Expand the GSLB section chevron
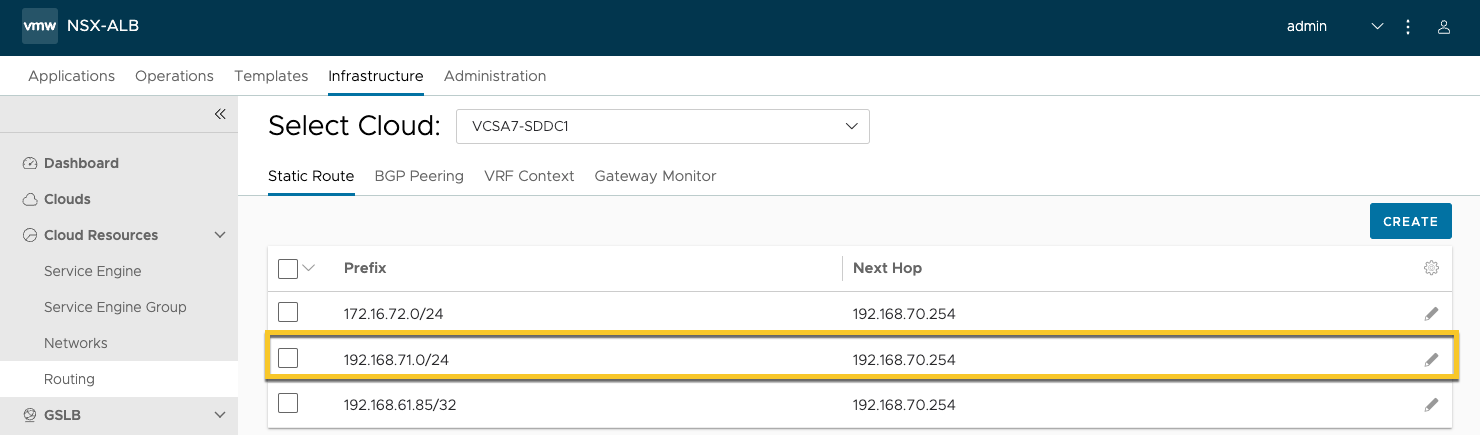The width and height of the screenshot is (1480, 435). pos(220,415)
